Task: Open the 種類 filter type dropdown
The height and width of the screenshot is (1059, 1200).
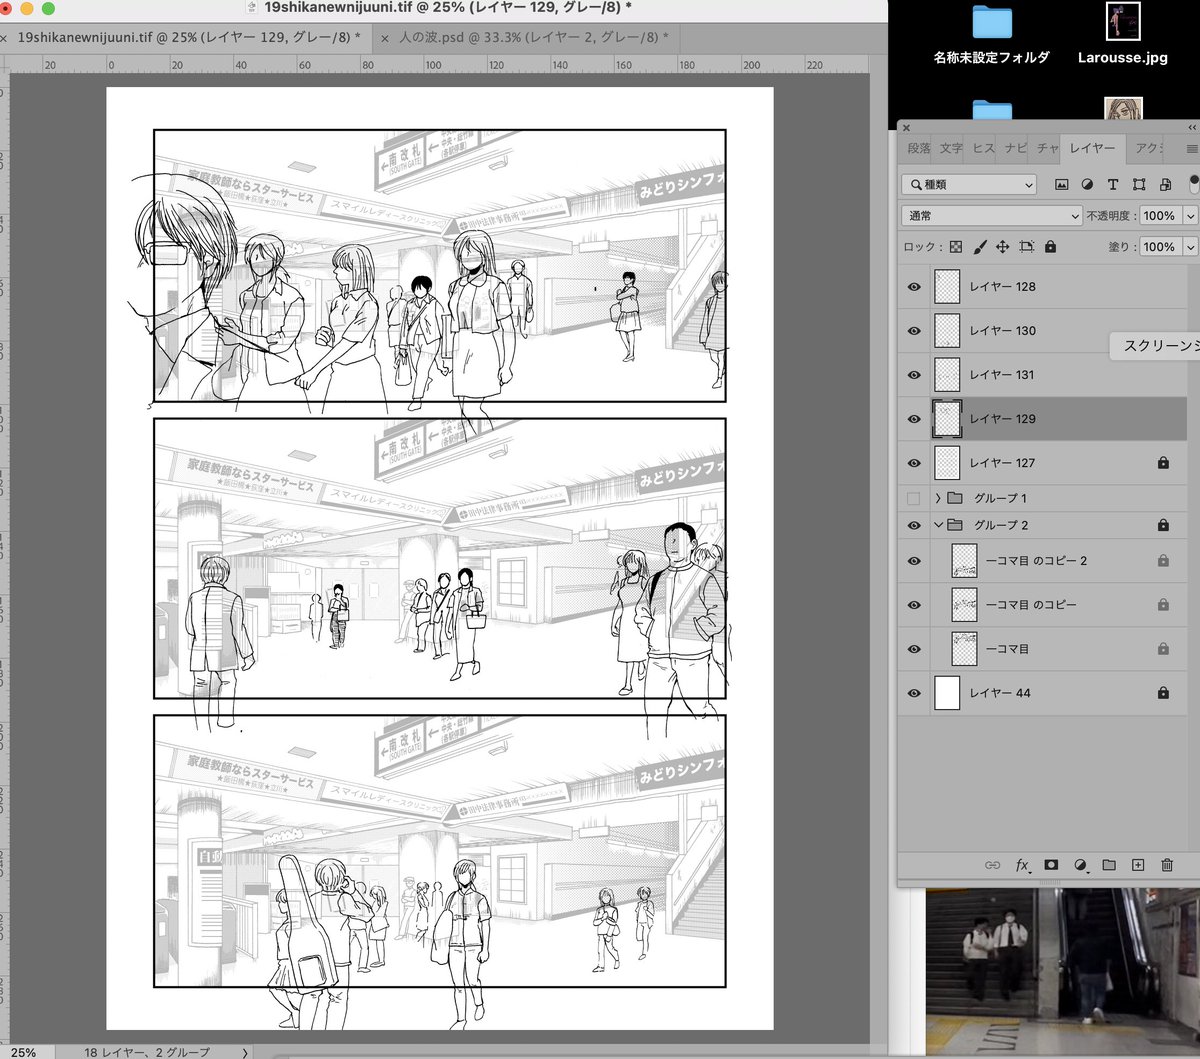Action: point(969,185)
